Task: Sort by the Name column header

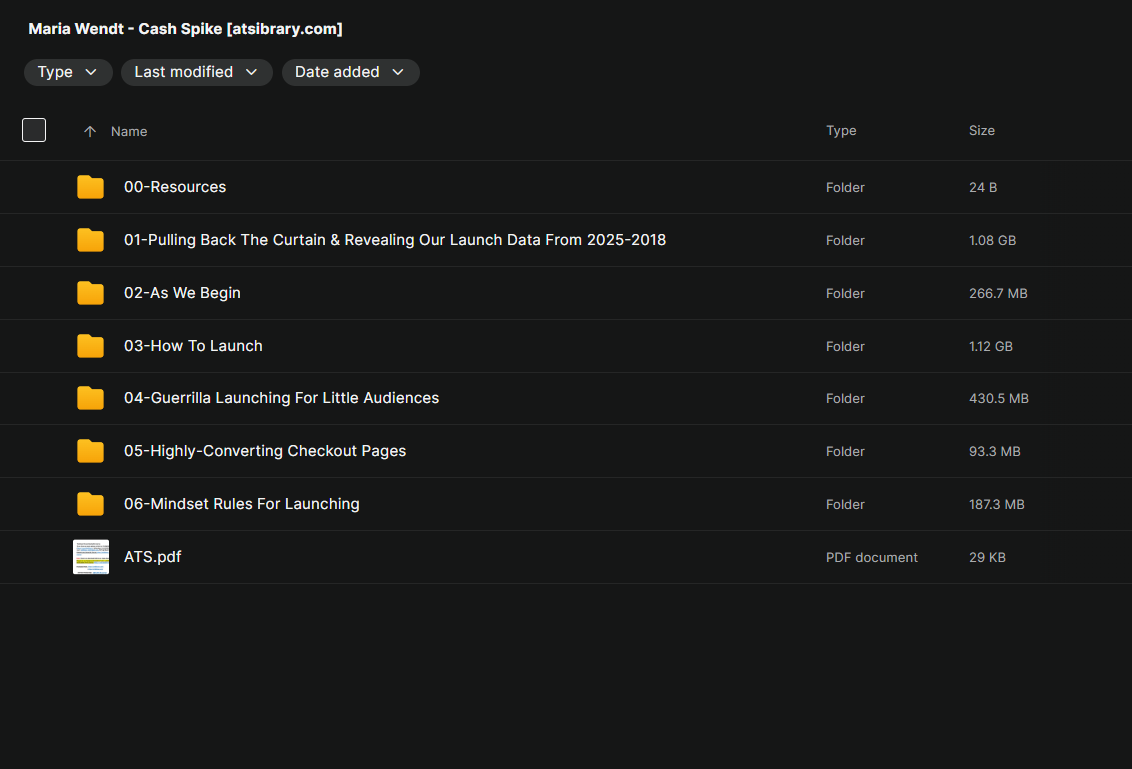Action: tap(129, 131)
